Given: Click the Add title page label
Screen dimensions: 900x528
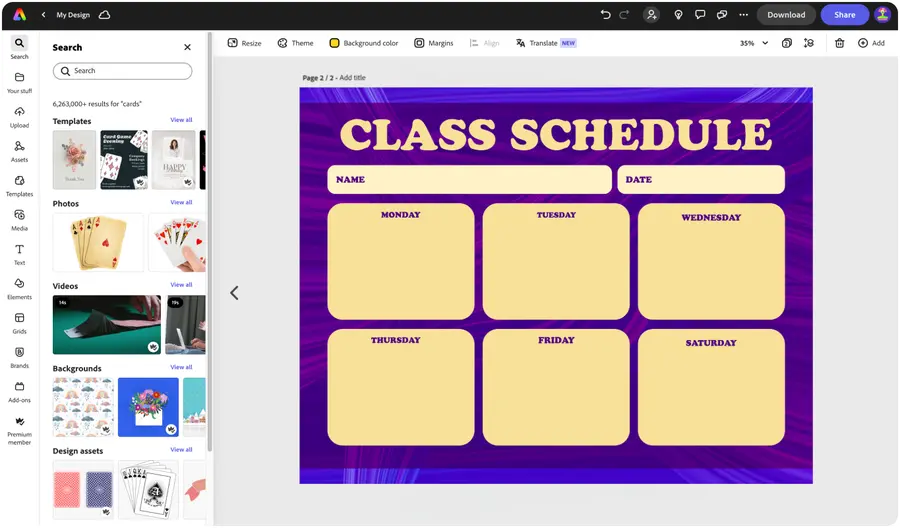Looking at the screenshot, I should tap(352, 77).
